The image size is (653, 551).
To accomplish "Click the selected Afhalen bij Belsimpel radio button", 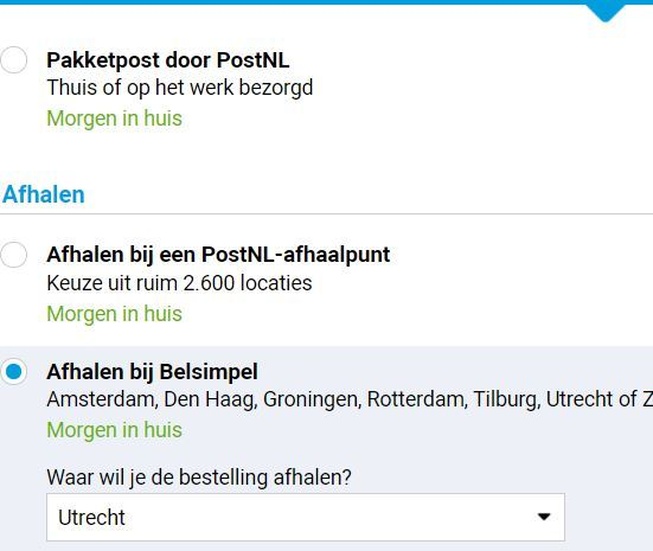I will pos(14,373).
